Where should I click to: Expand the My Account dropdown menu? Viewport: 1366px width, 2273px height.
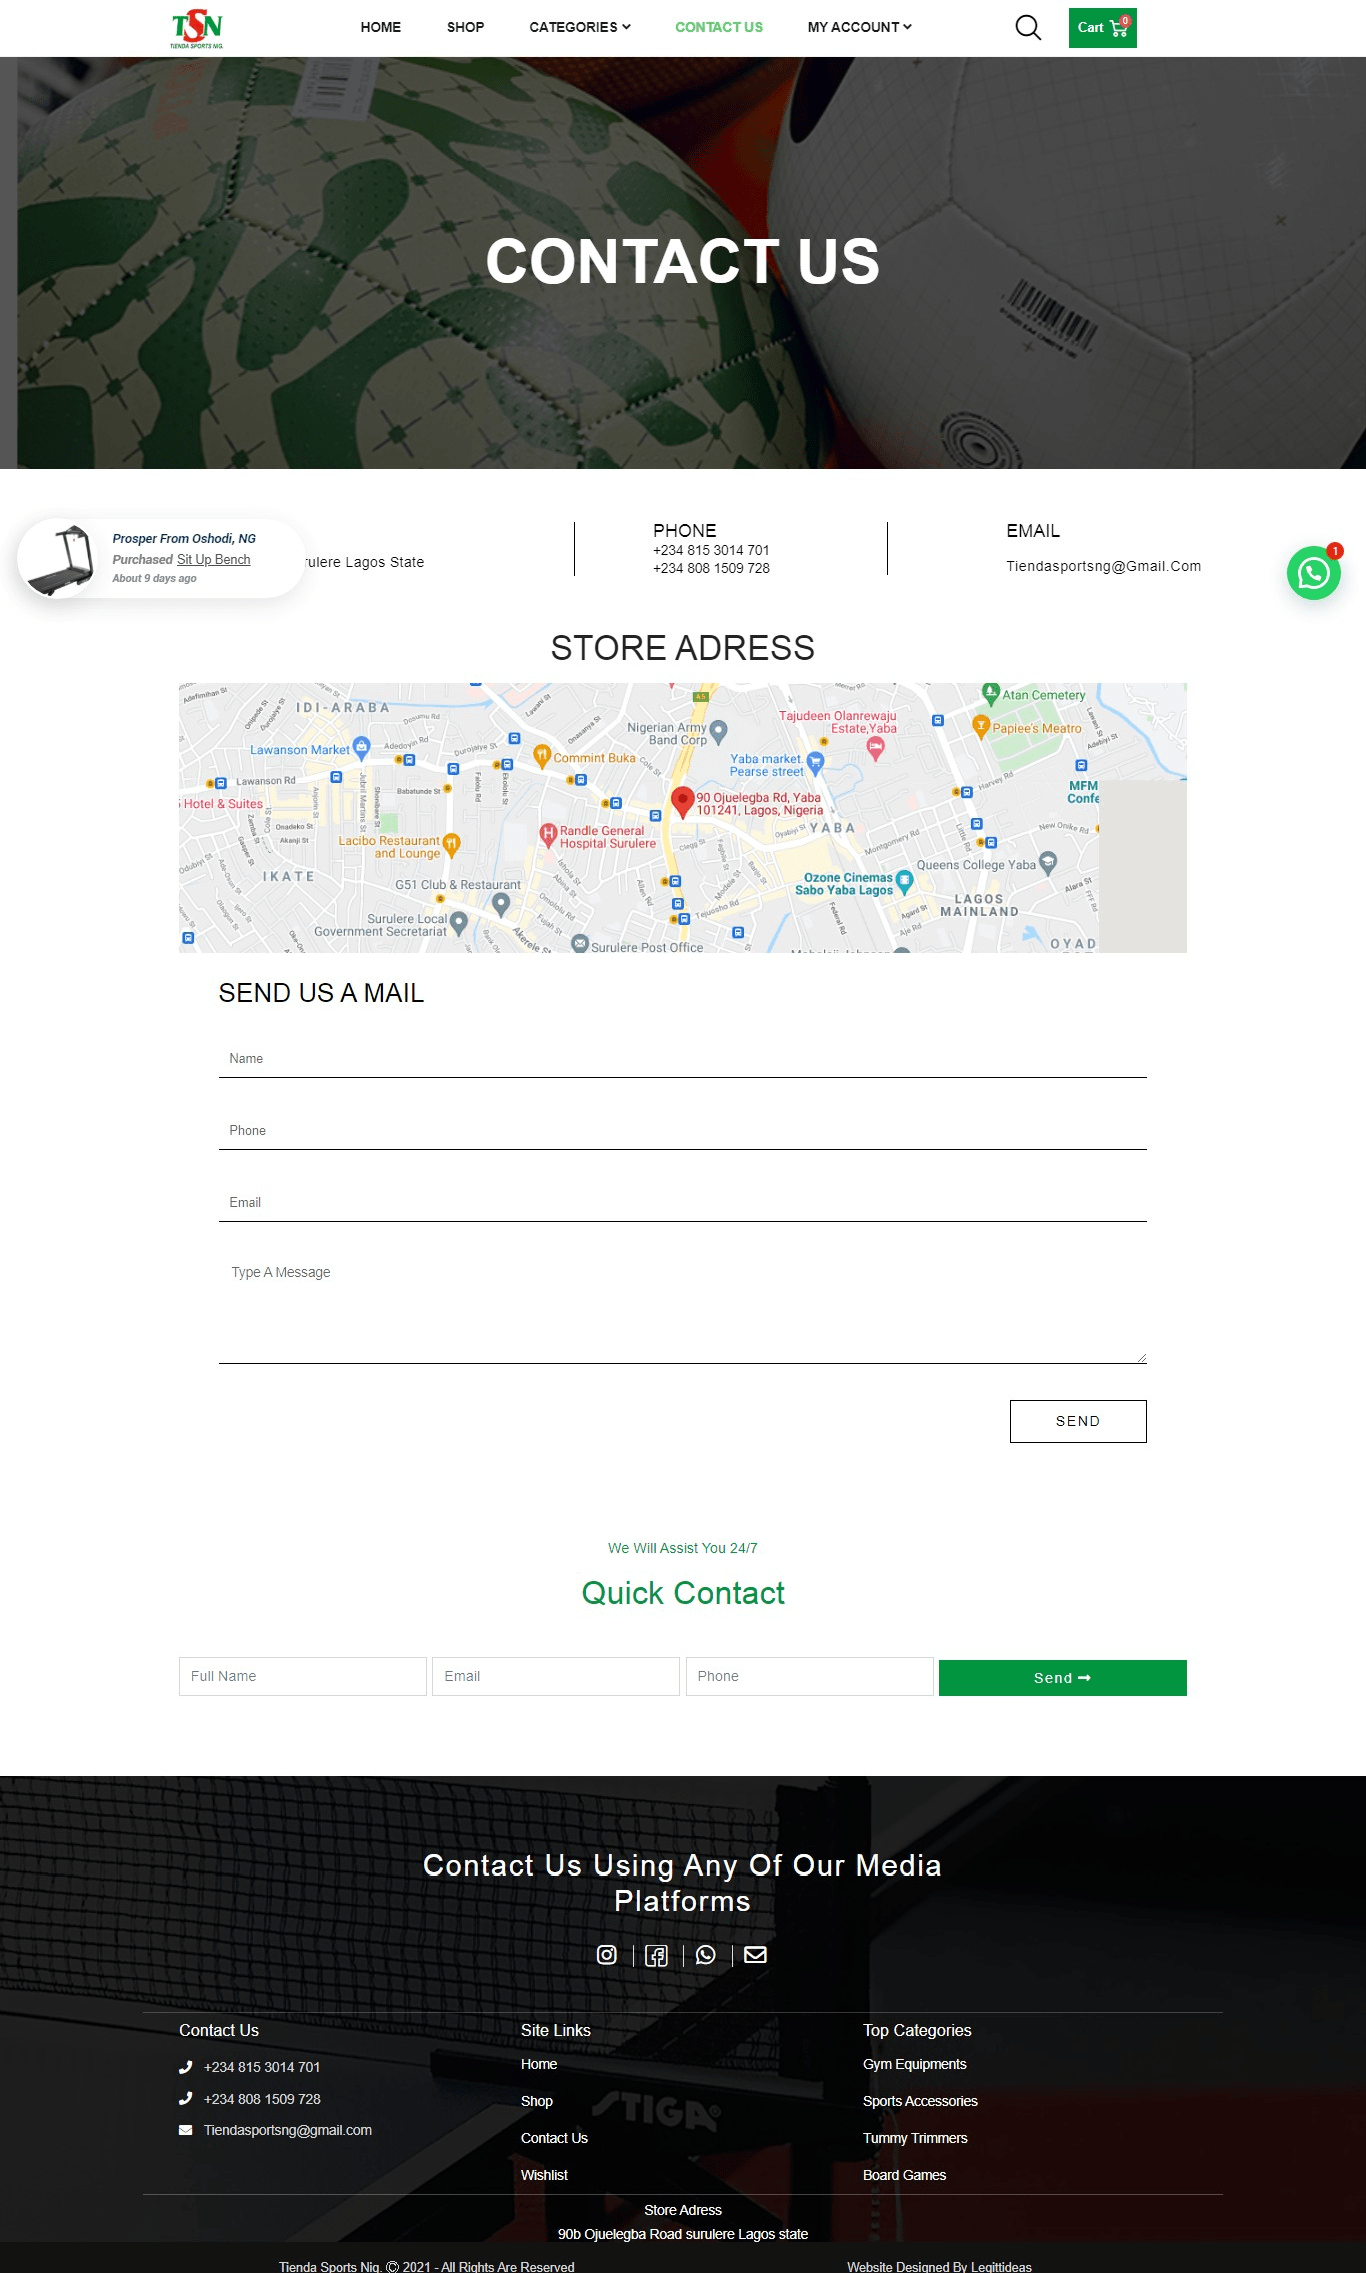click(859, 27)
